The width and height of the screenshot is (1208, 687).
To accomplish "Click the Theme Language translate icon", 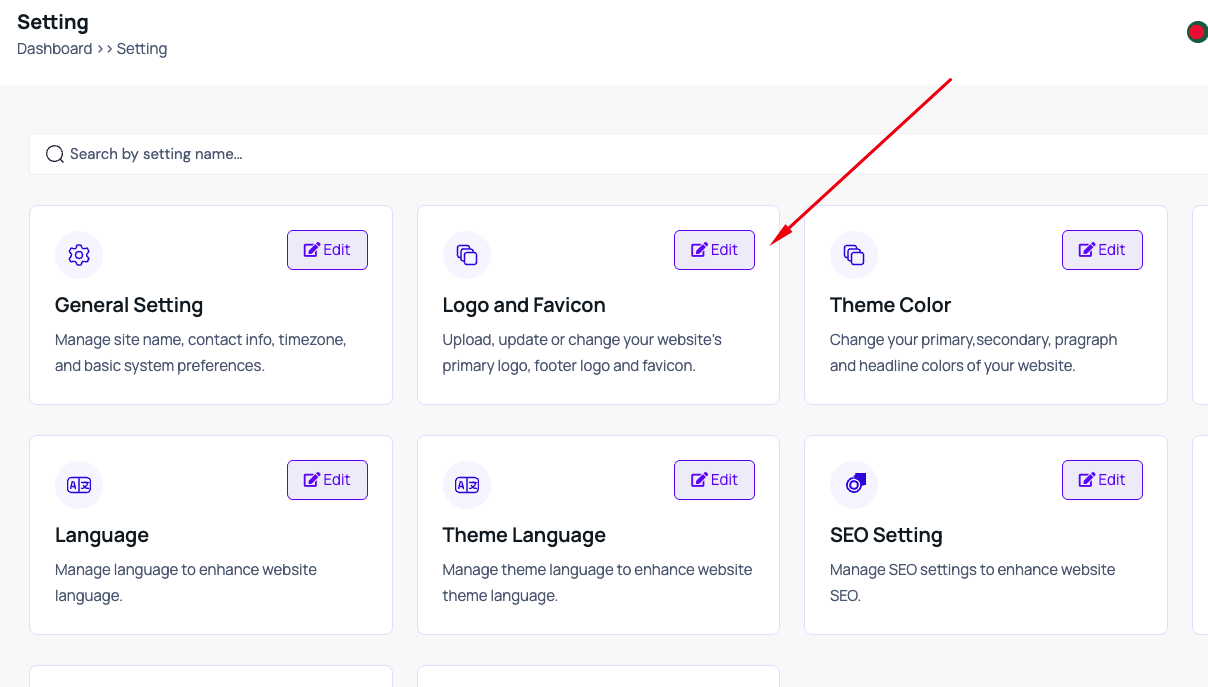I will point(467,485).
